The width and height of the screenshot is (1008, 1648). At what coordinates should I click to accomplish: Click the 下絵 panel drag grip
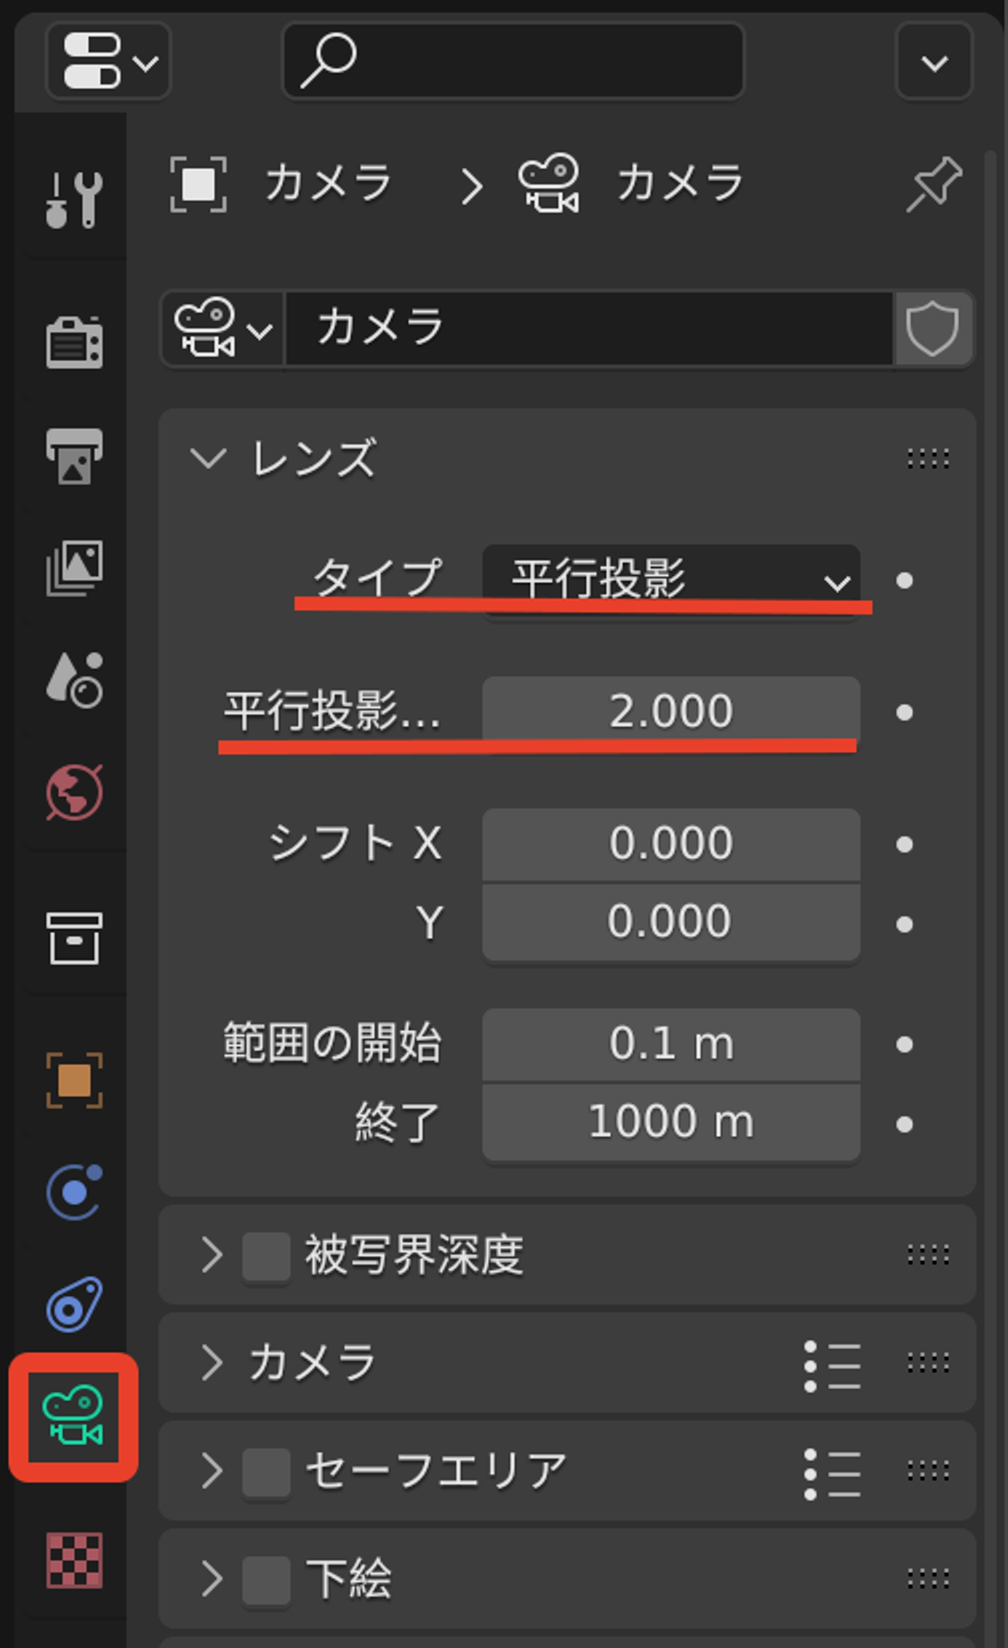click(x=928, y=1578)
